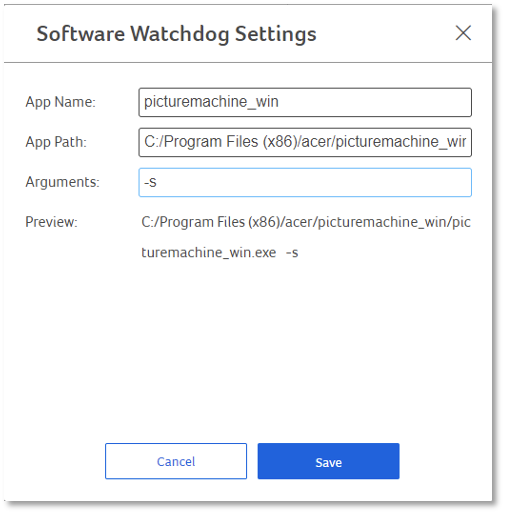Viewport: 506px width, 514px height.
Task: Click the "App Name:" label
Action: (x=60, y=102)
